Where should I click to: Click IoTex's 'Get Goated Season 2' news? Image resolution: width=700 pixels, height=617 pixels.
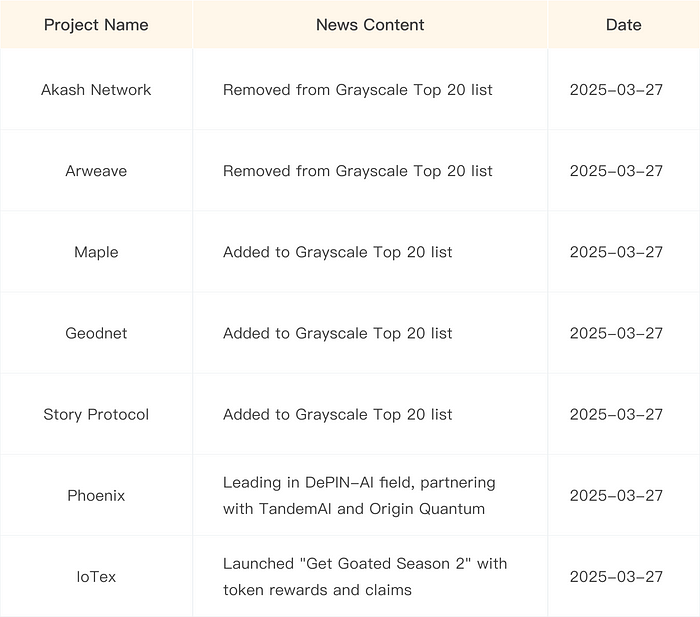coord(364,577)
